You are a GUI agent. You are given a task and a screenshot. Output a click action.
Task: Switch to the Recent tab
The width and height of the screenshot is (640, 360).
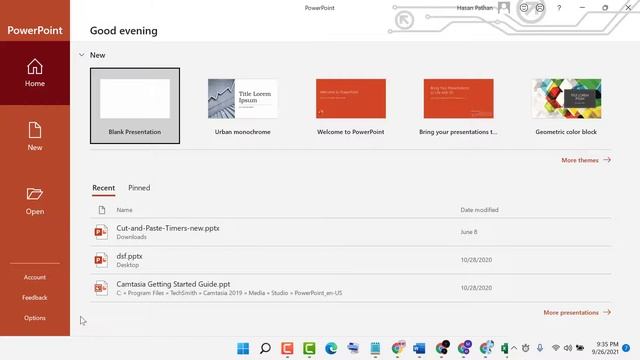pyautogui.click(x=103, y=188)
